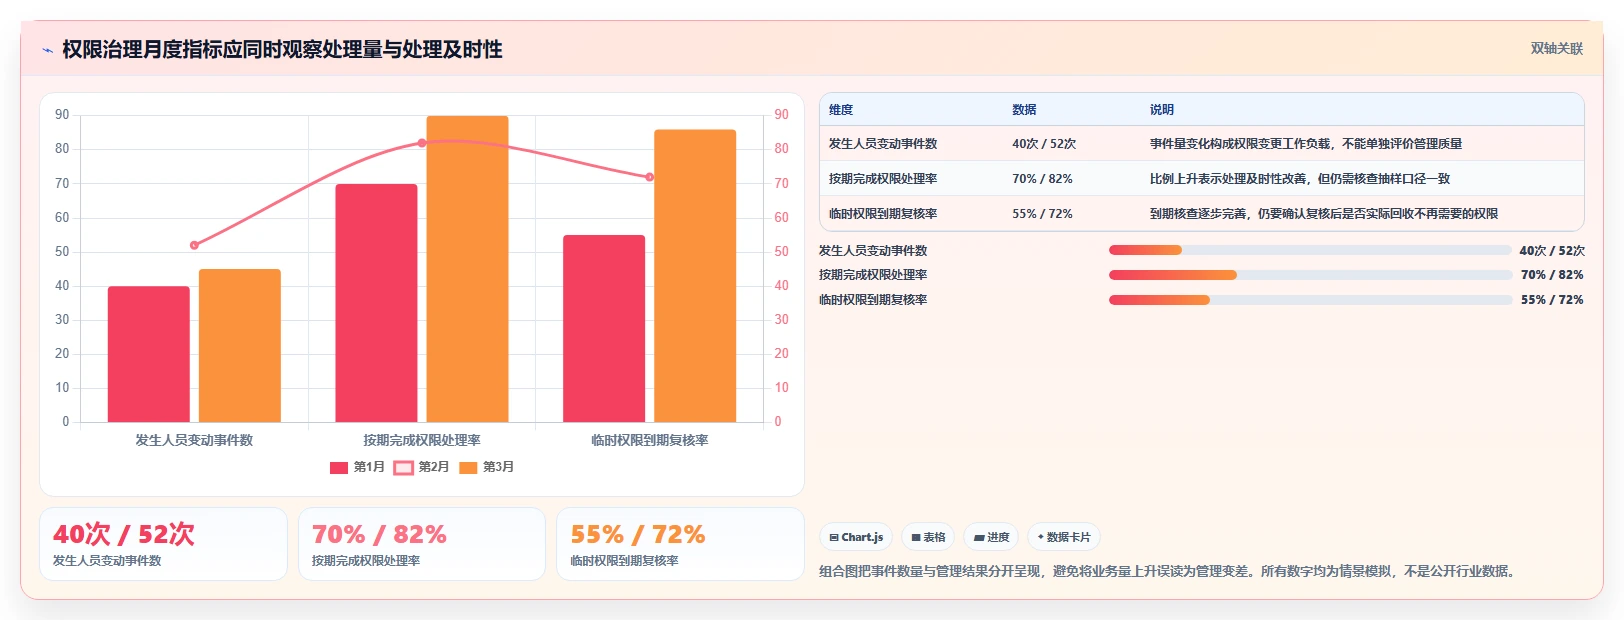Click the red bar for 发生人员变动事件数
1624x620 pixels.
pyautogui.click(x=149, y=354)
